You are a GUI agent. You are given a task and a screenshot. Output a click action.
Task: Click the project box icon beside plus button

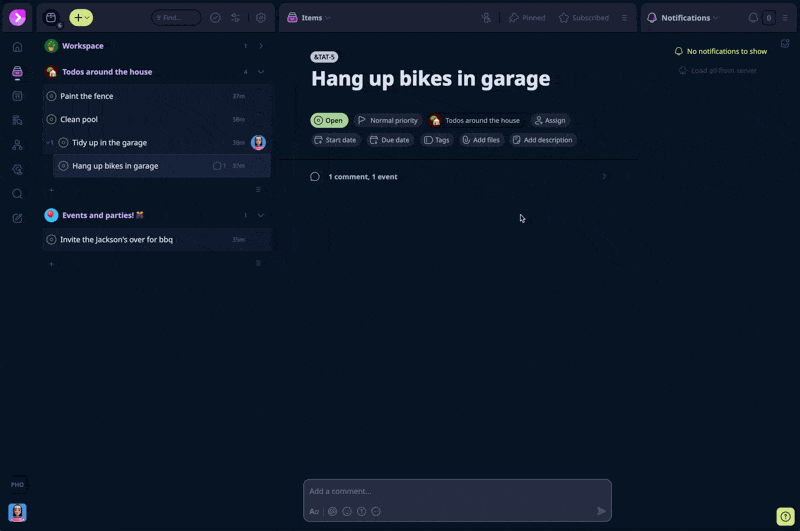pos(51,18)
